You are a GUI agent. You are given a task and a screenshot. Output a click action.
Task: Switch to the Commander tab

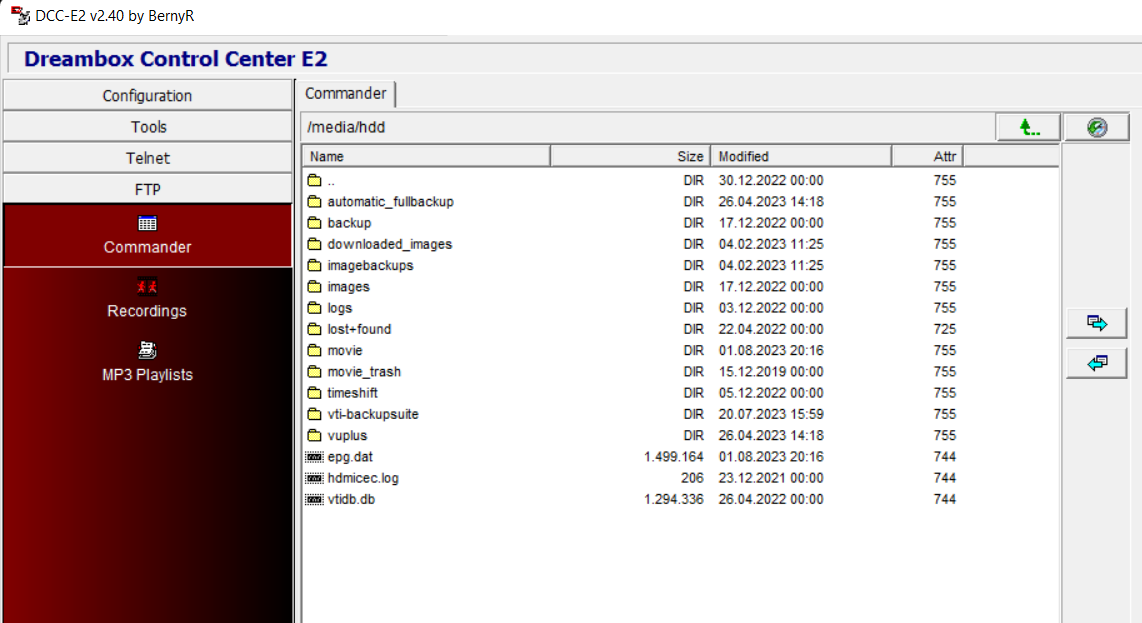[x=345, y=93]
